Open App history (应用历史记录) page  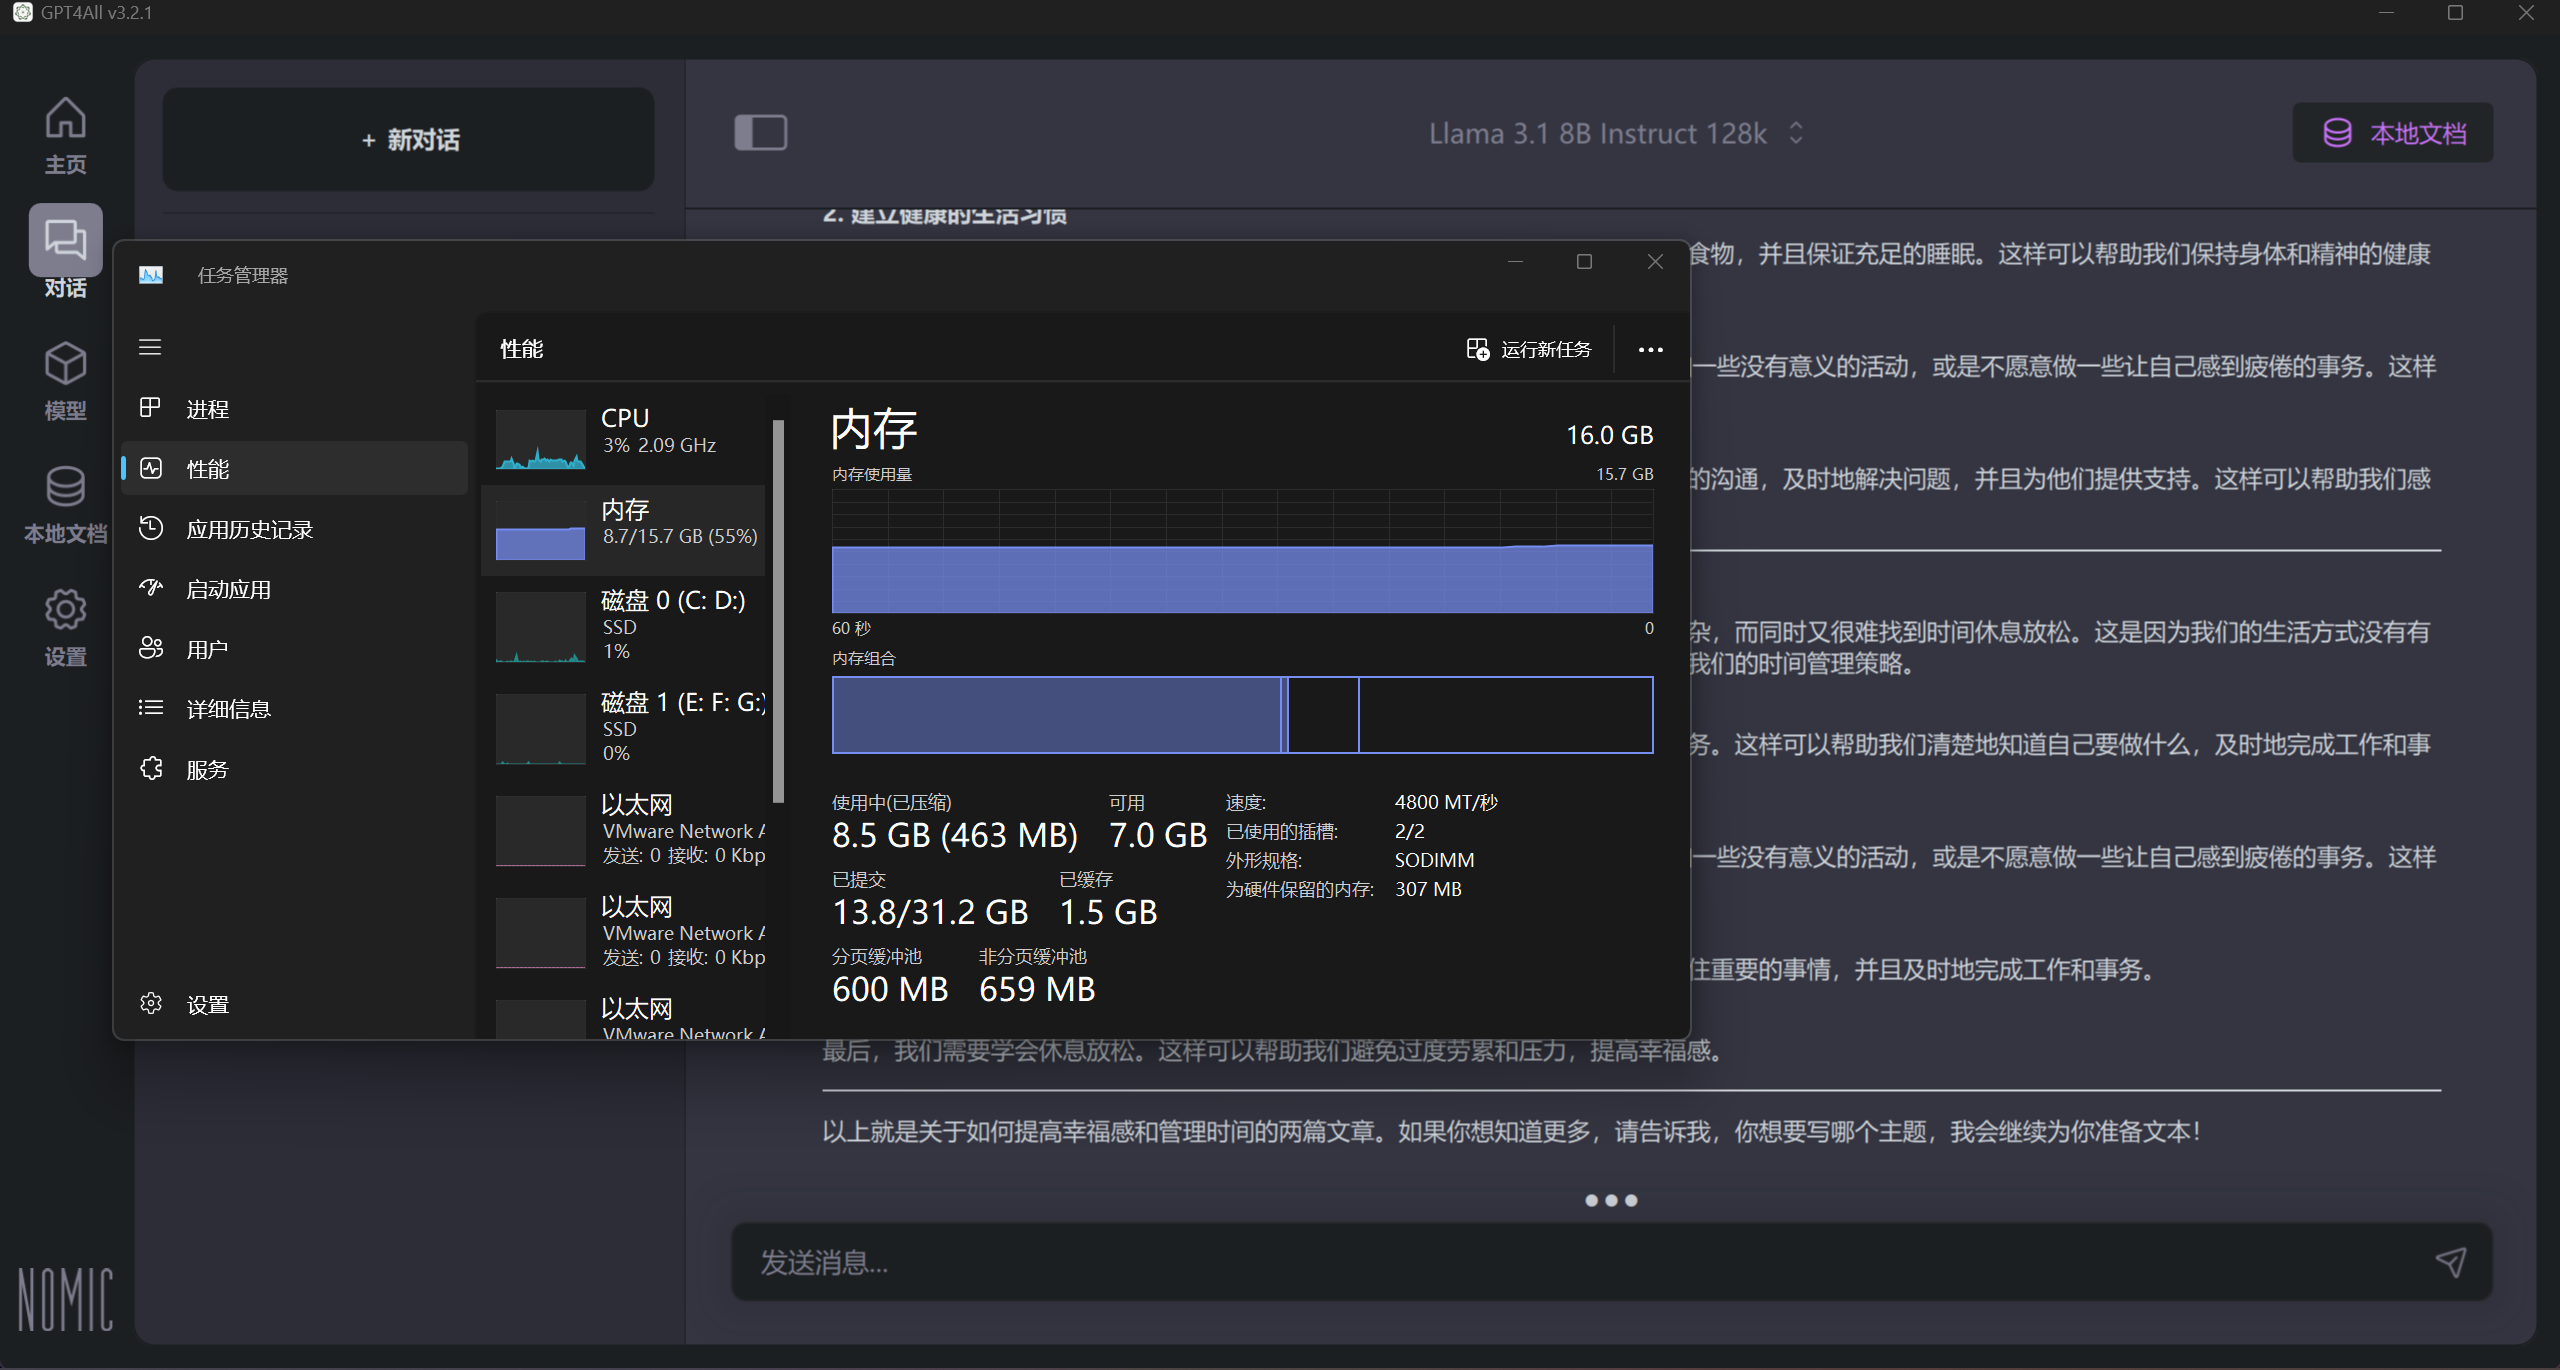pyautogui.click(x=249, y=529)
